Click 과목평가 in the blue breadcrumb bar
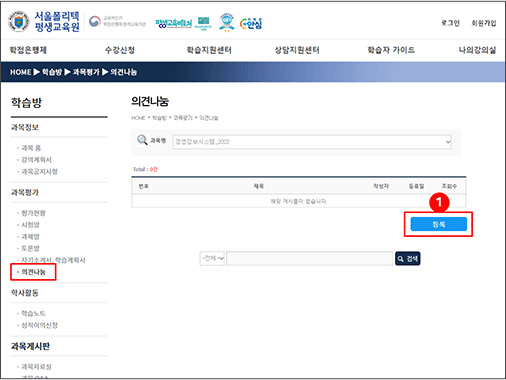Image resolution: width=506 pixels, height=380 pixels. point(86,72)
